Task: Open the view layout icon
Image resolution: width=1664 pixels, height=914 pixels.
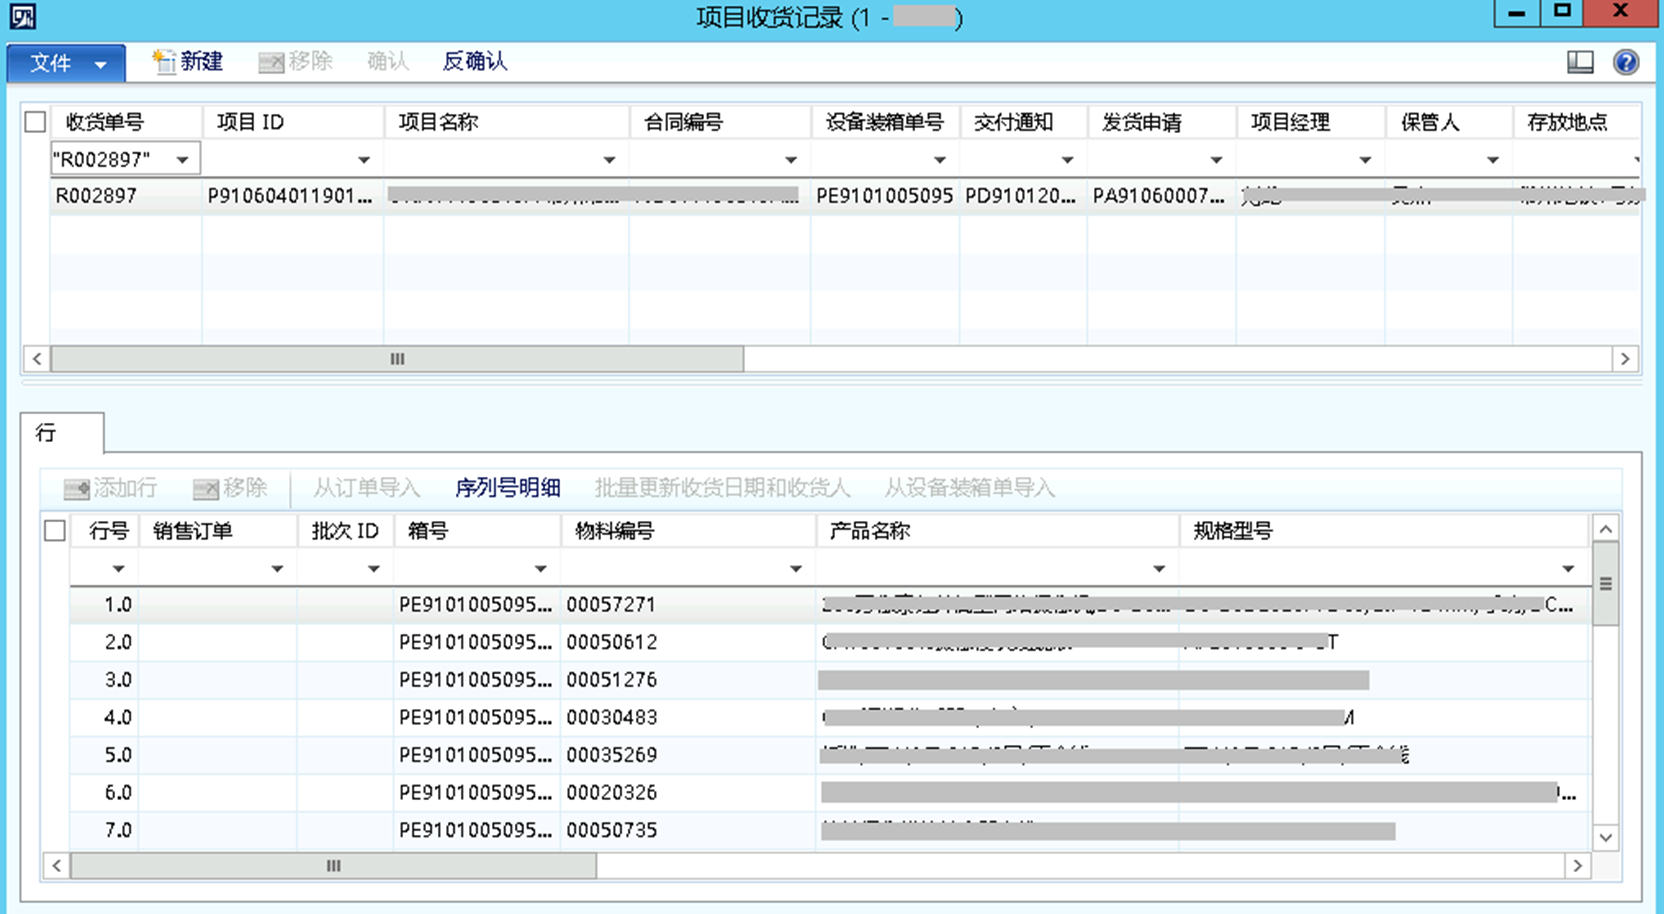Action: point(1580,62)
